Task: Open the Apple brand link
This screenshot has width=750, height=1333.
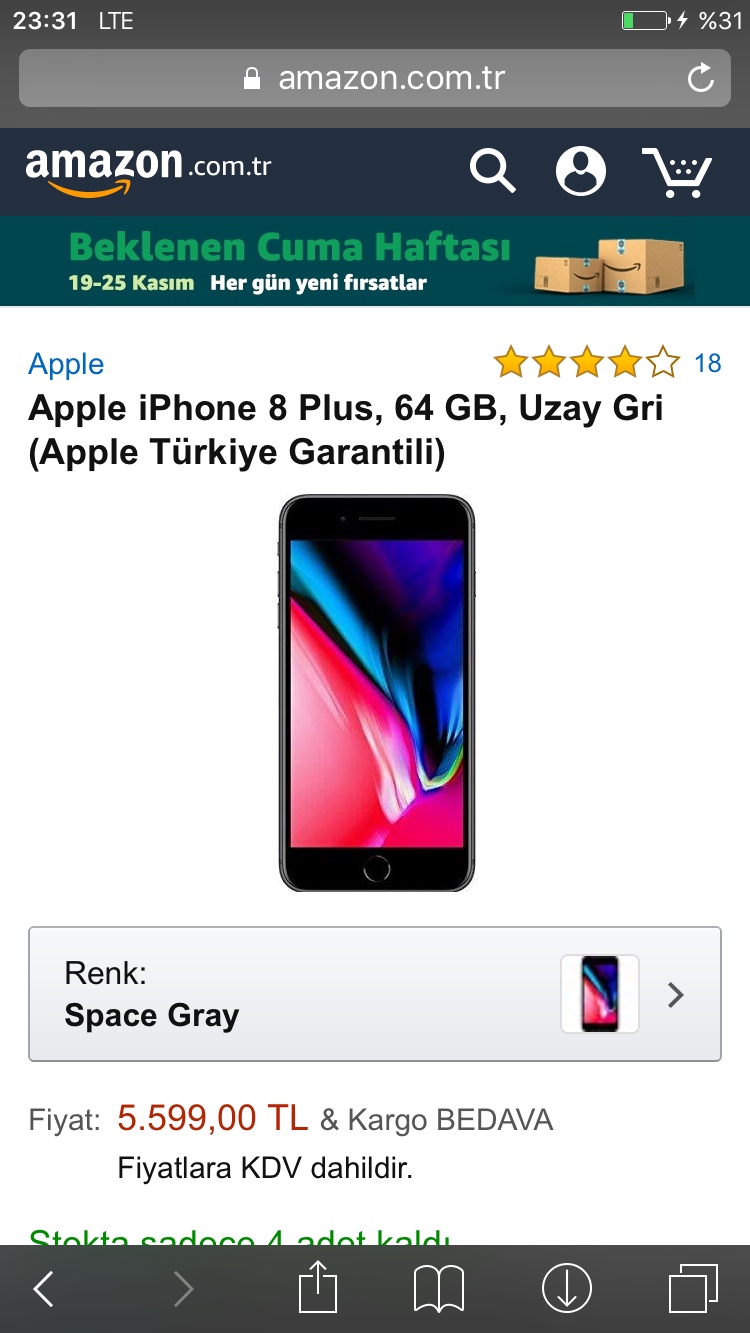Action: pyautogui.click(x=66, y=364)
